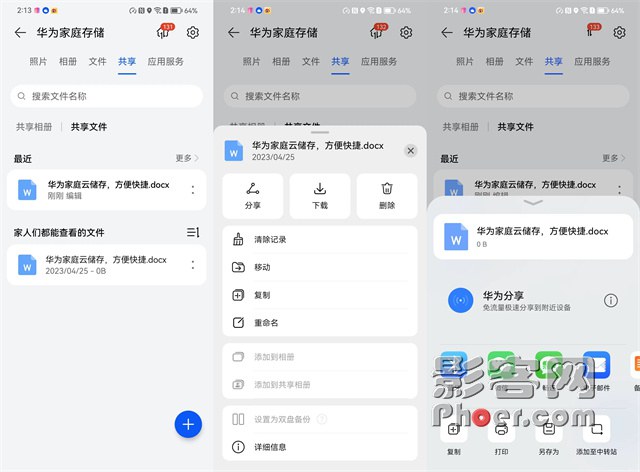Open 详细信息 in the action sheet
Viewport: 640px width, 472px height.
click(x=320, y=447)
